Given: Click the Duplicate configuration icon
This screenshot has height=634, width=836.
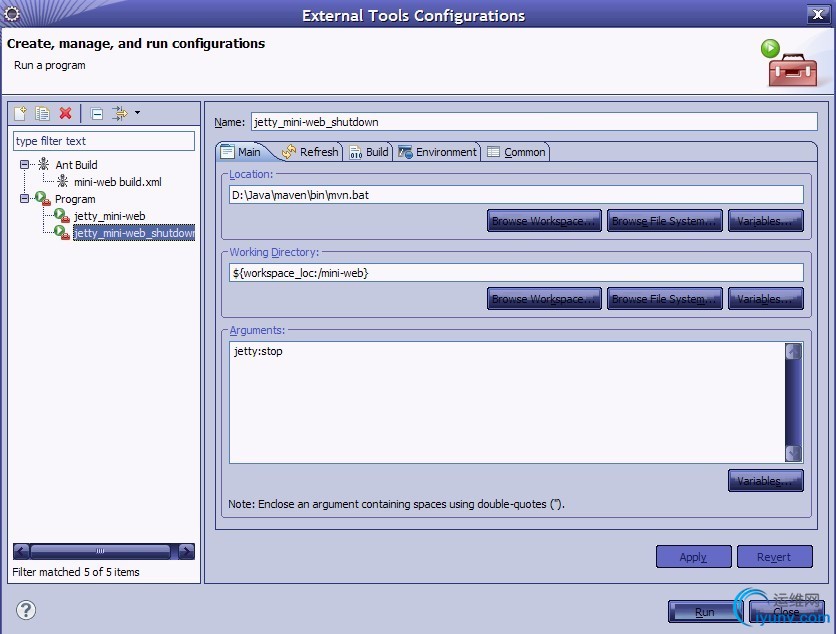Looking at the screenshot, I should 42,113.
